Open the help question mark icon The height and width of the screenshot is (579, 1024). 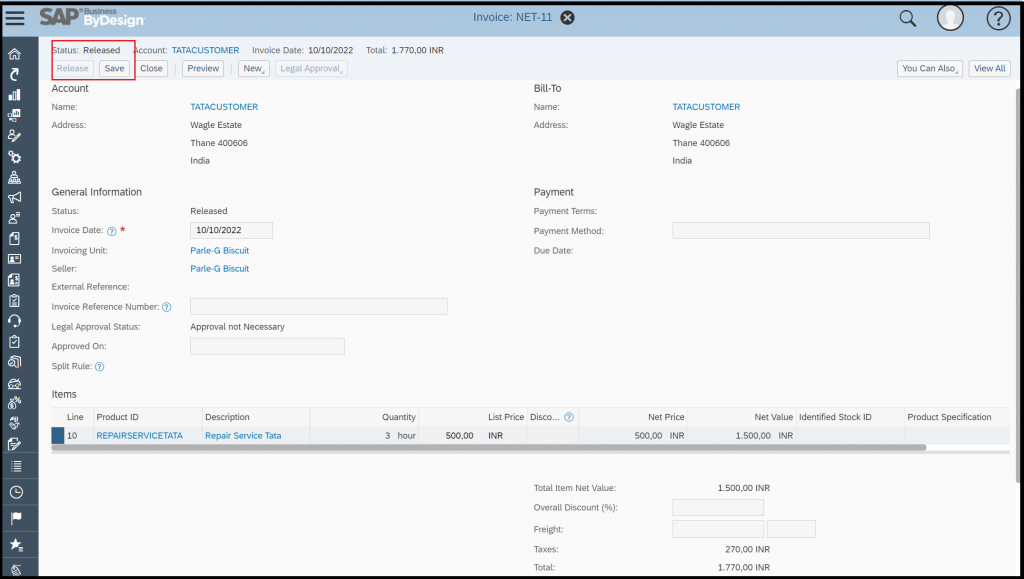pos(998,18)
